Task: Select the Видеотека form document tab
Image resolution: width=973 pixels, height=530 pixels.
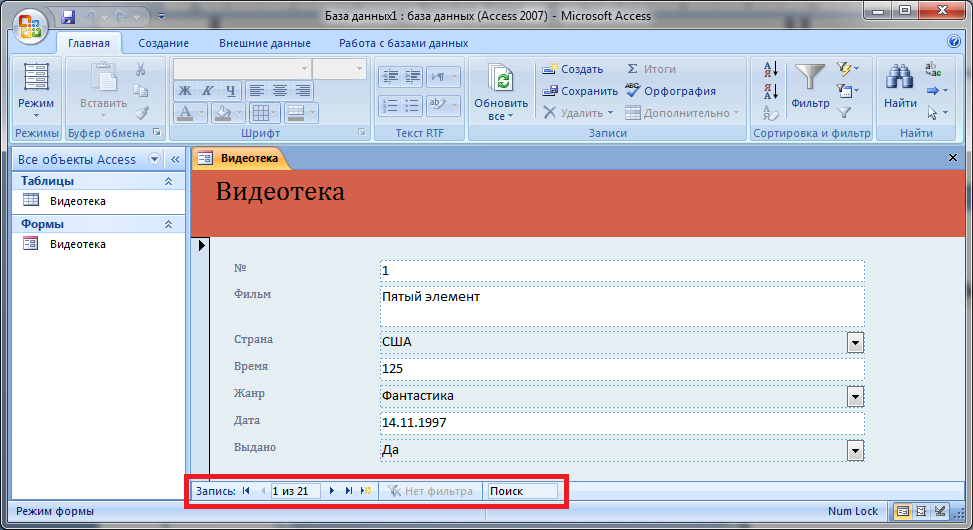Action: point(240,158)
